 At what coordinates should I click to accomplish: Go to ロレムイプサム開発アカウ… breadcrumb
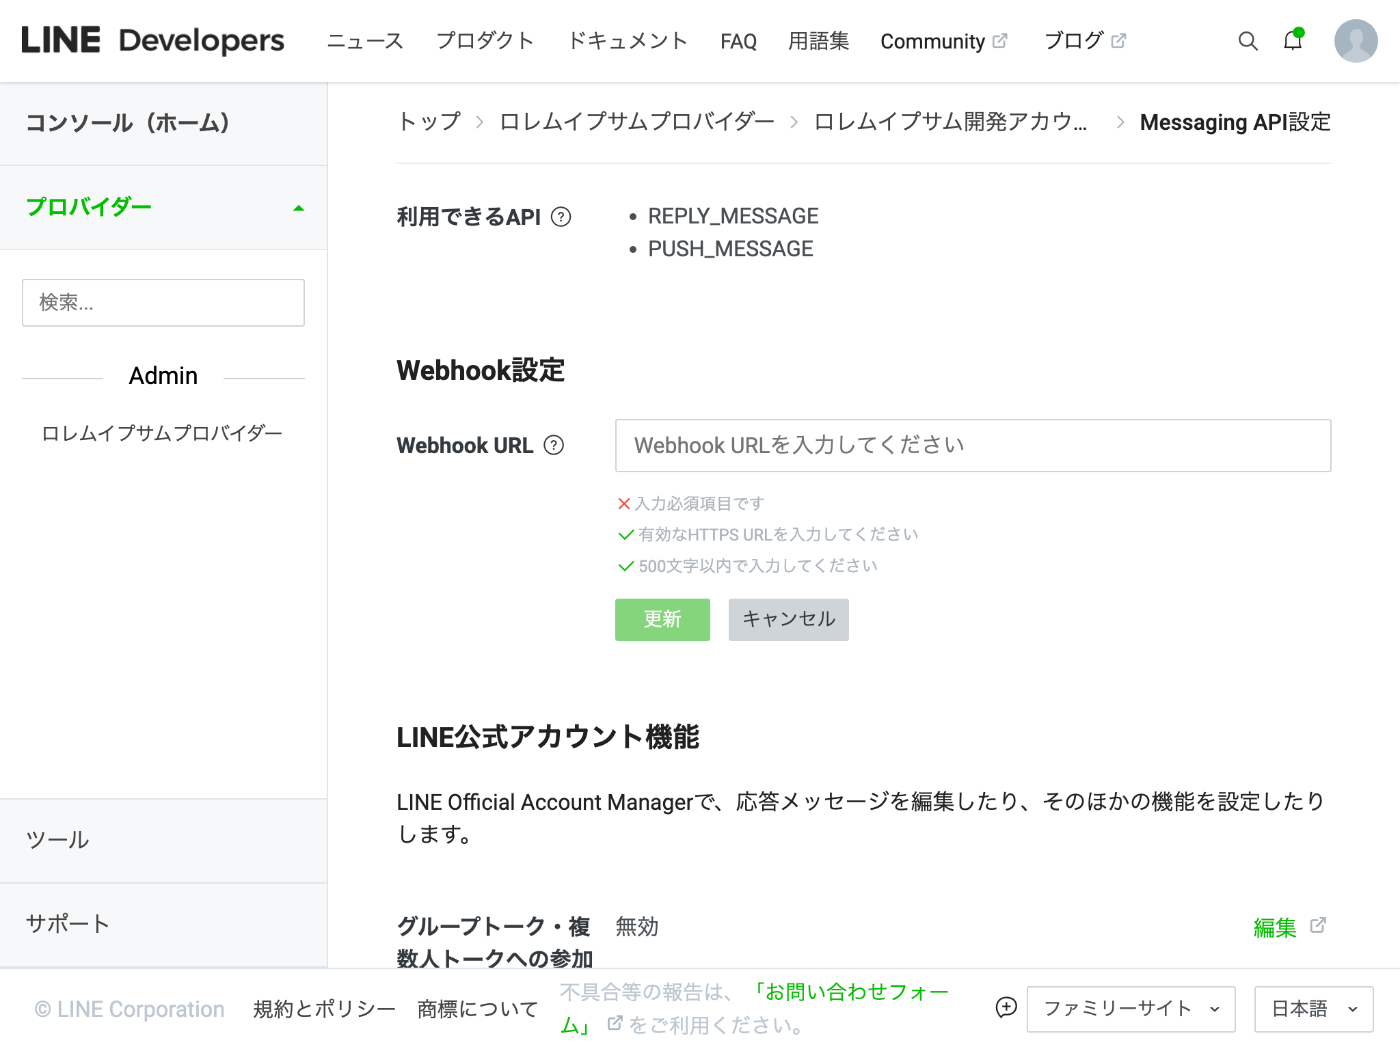pos(950,122)
